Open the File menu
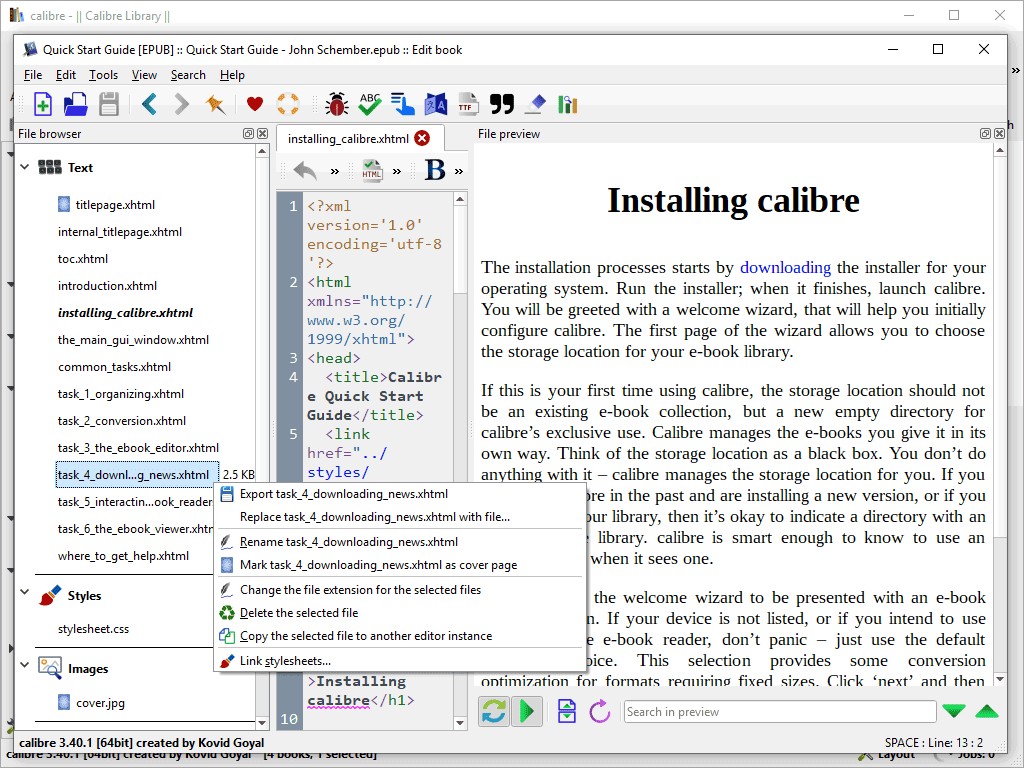 point(33,75)
